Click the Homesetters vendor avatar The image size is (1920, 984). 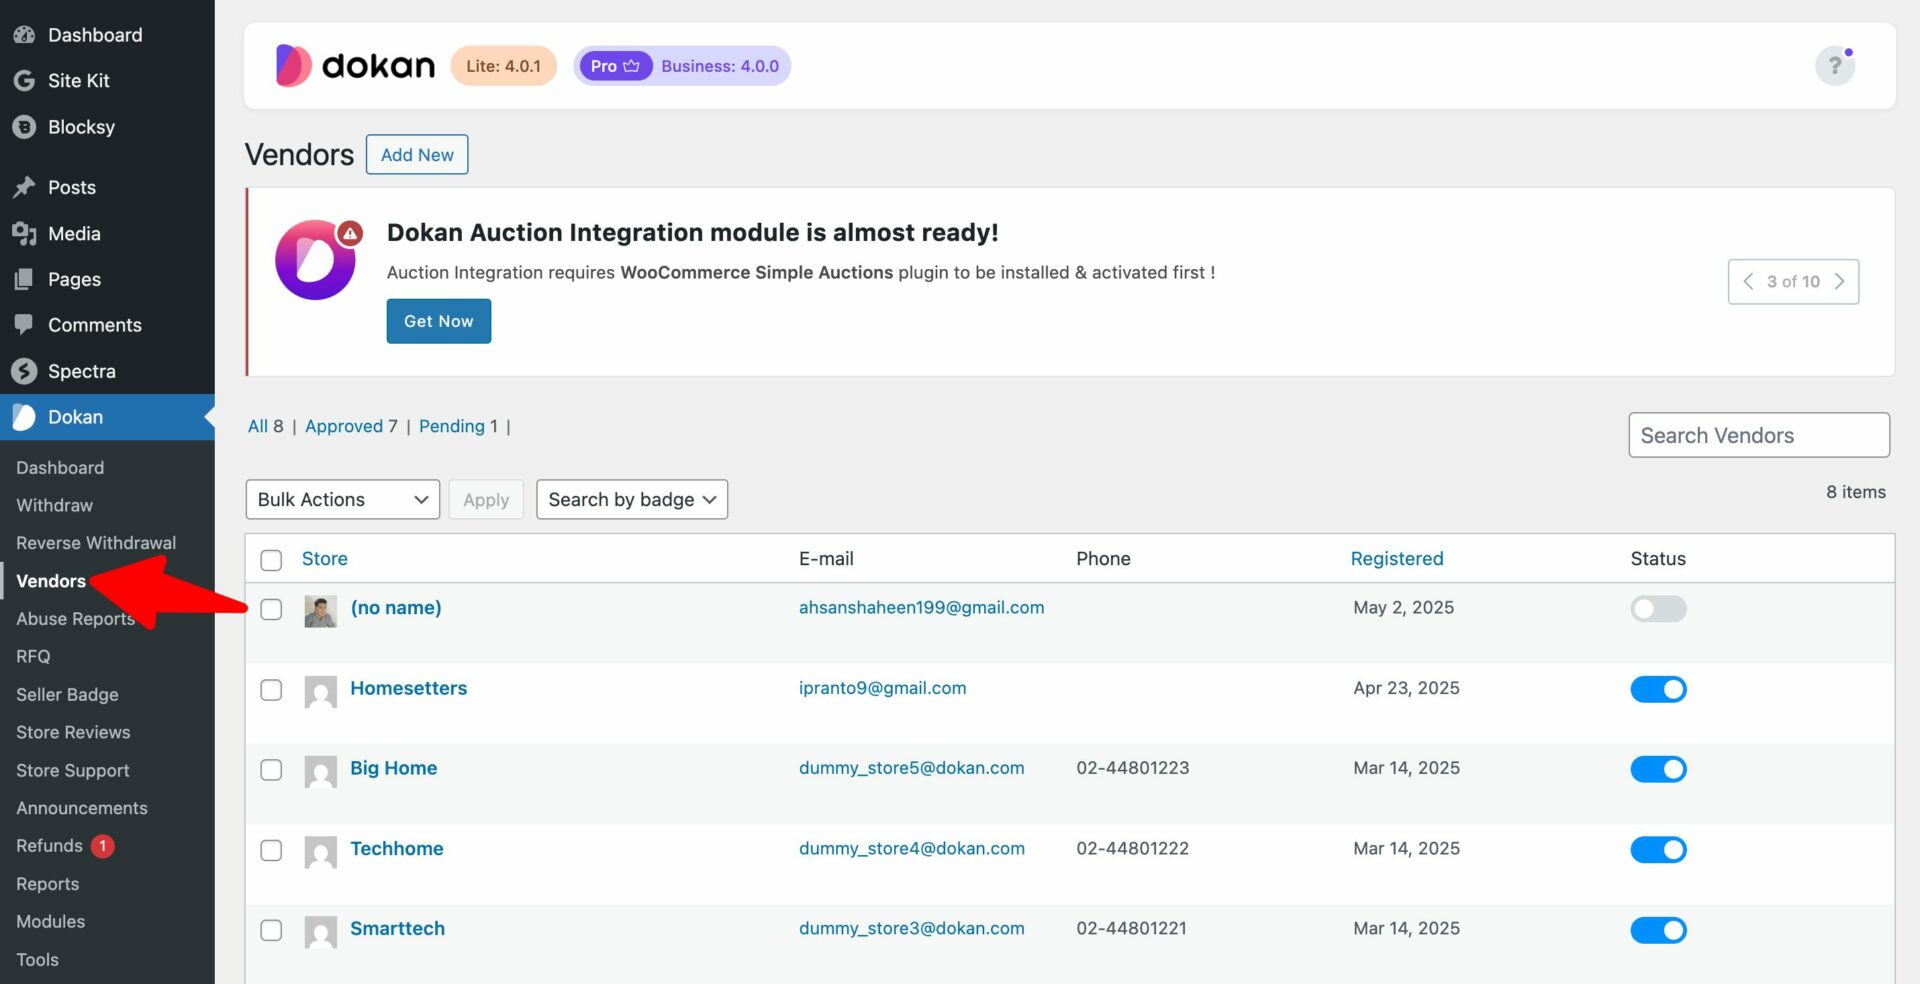320,691
